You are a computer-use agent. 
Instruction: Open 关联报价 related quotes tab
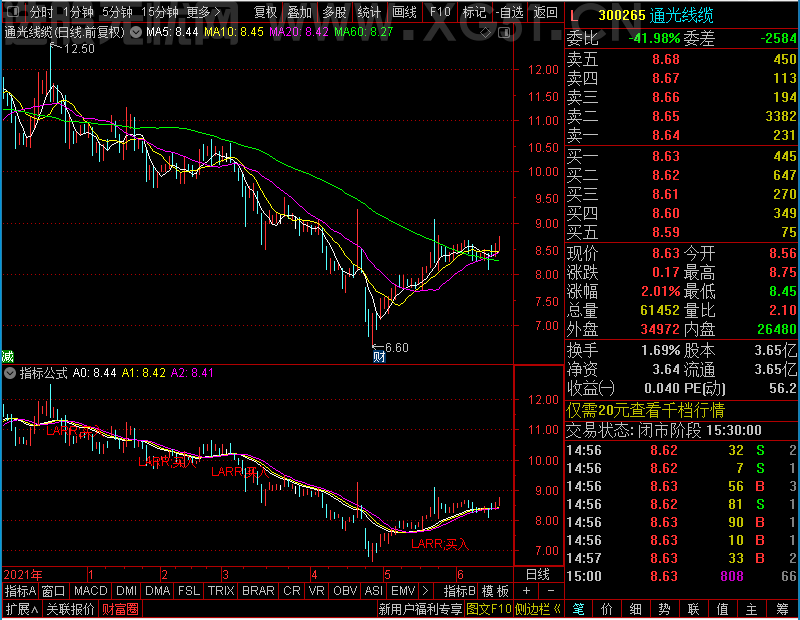pyautogui.click(x=70, y=609)
